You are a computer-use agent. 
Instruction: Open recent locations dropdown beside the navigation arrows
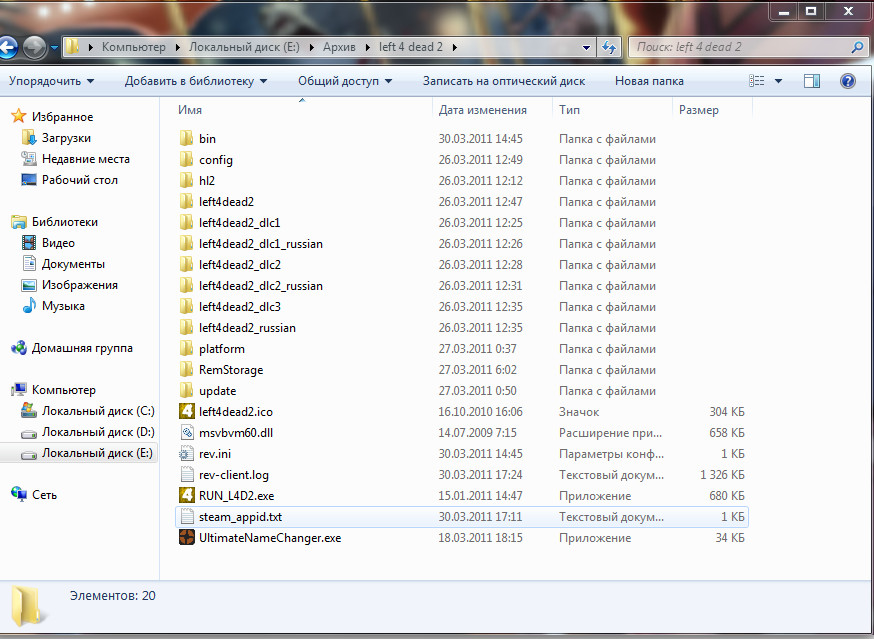point(54,47)
